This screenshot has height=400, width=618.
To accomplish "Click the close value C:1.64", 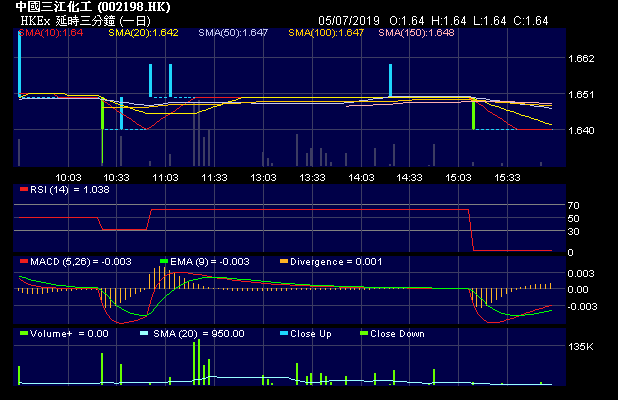I will (531, 20).
